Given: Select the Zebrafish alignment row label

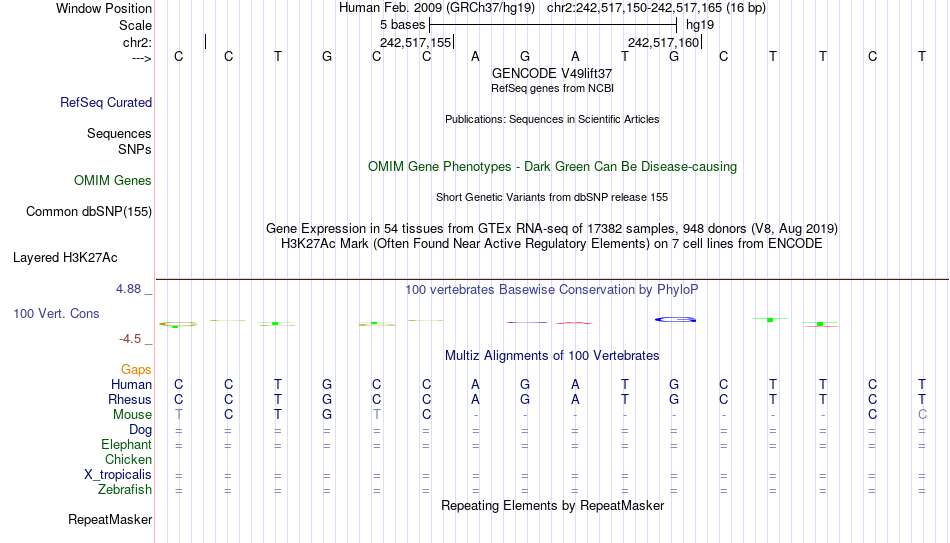Looking at the screenshot, I should pyautogui.click(x=125, y=490).
